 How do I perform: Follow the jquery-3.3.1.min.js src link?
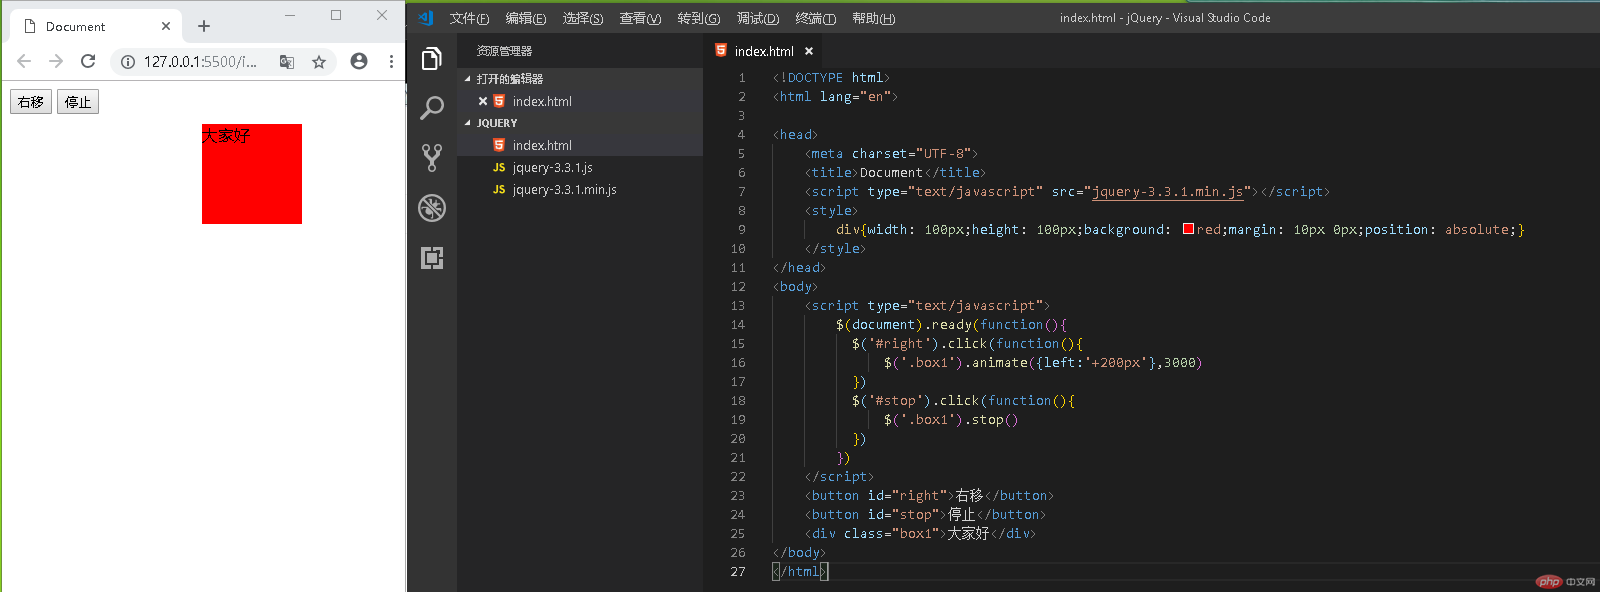(1167, 192)
